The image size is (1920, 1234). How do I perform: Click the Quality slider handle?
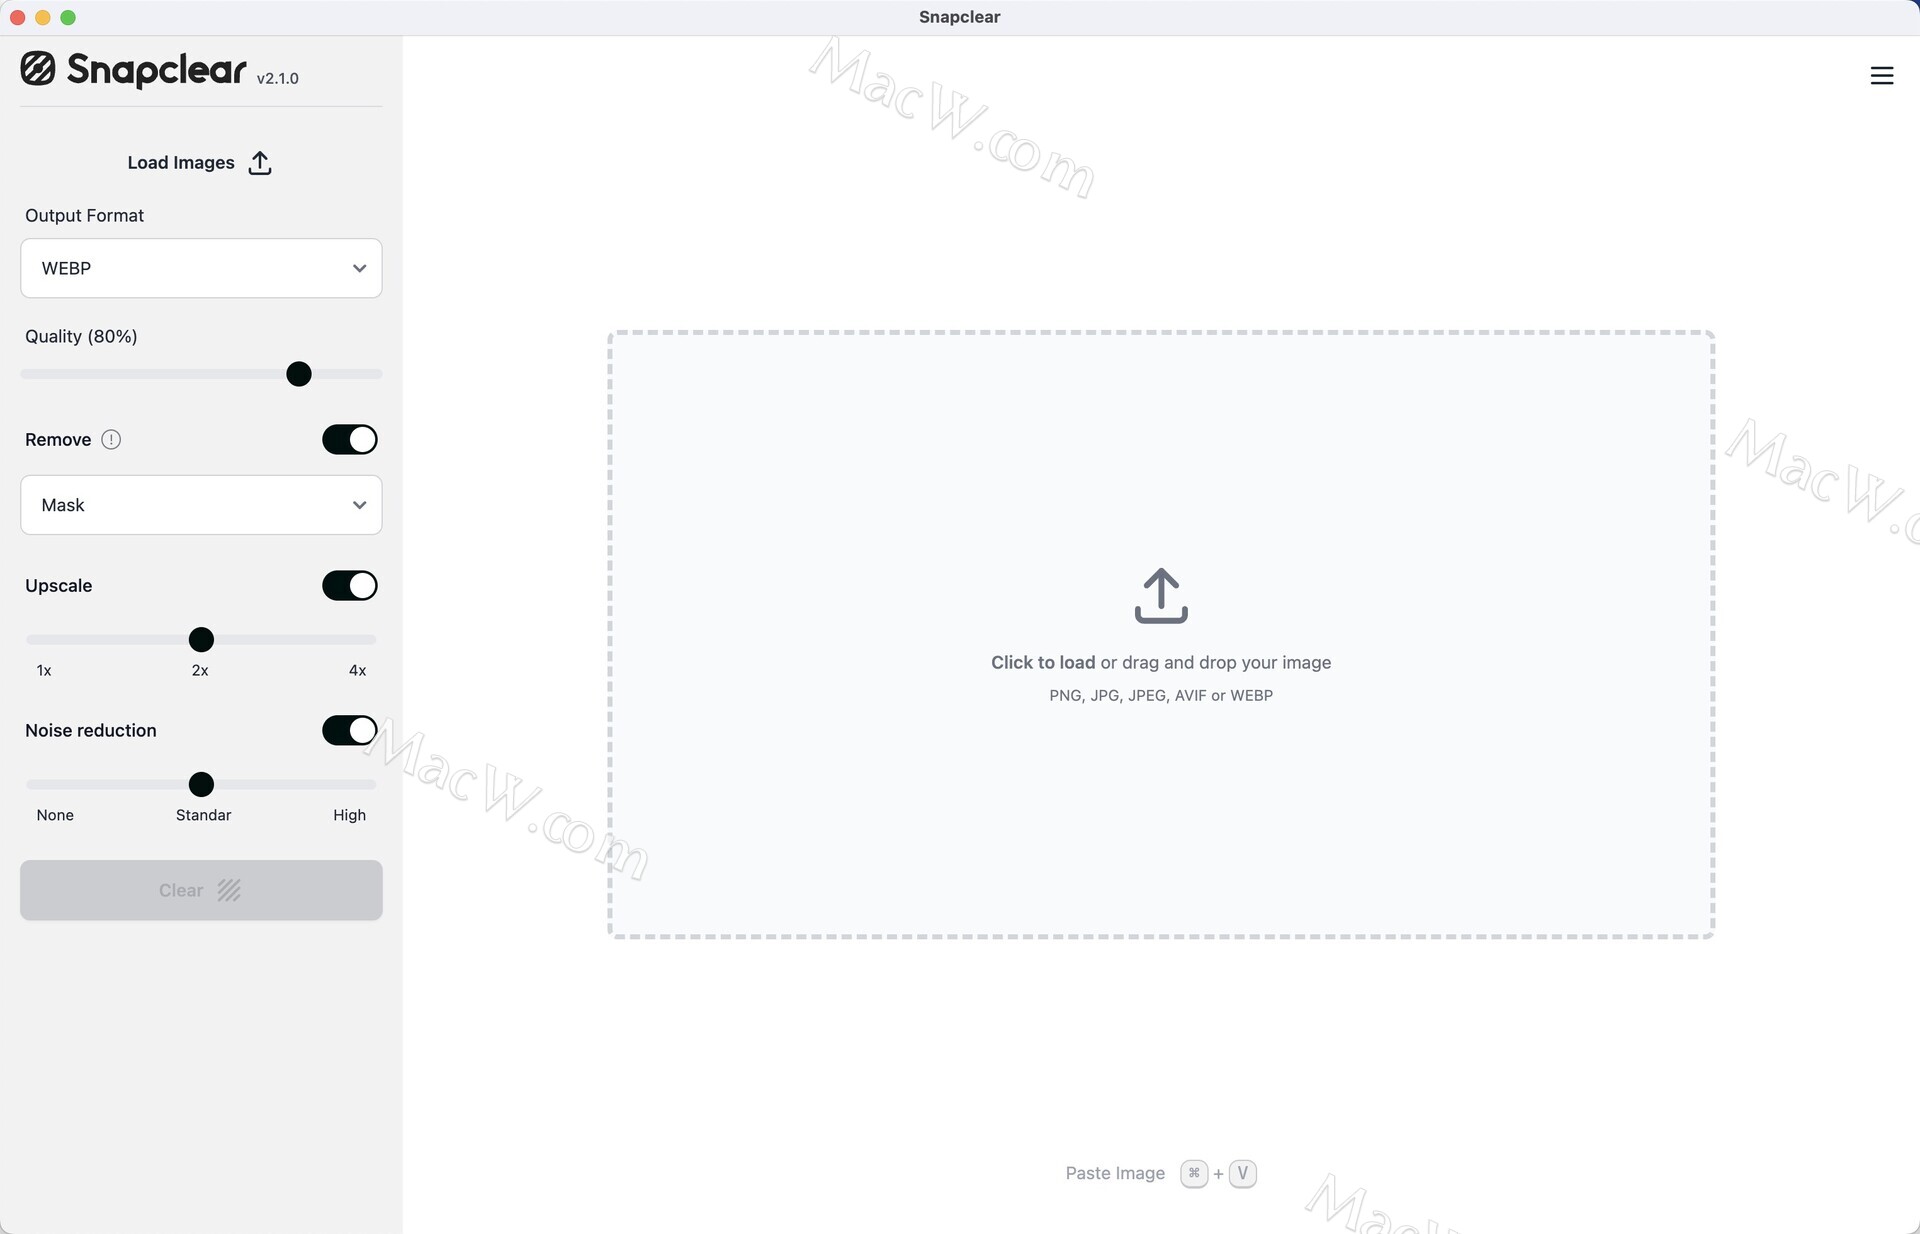298,374
